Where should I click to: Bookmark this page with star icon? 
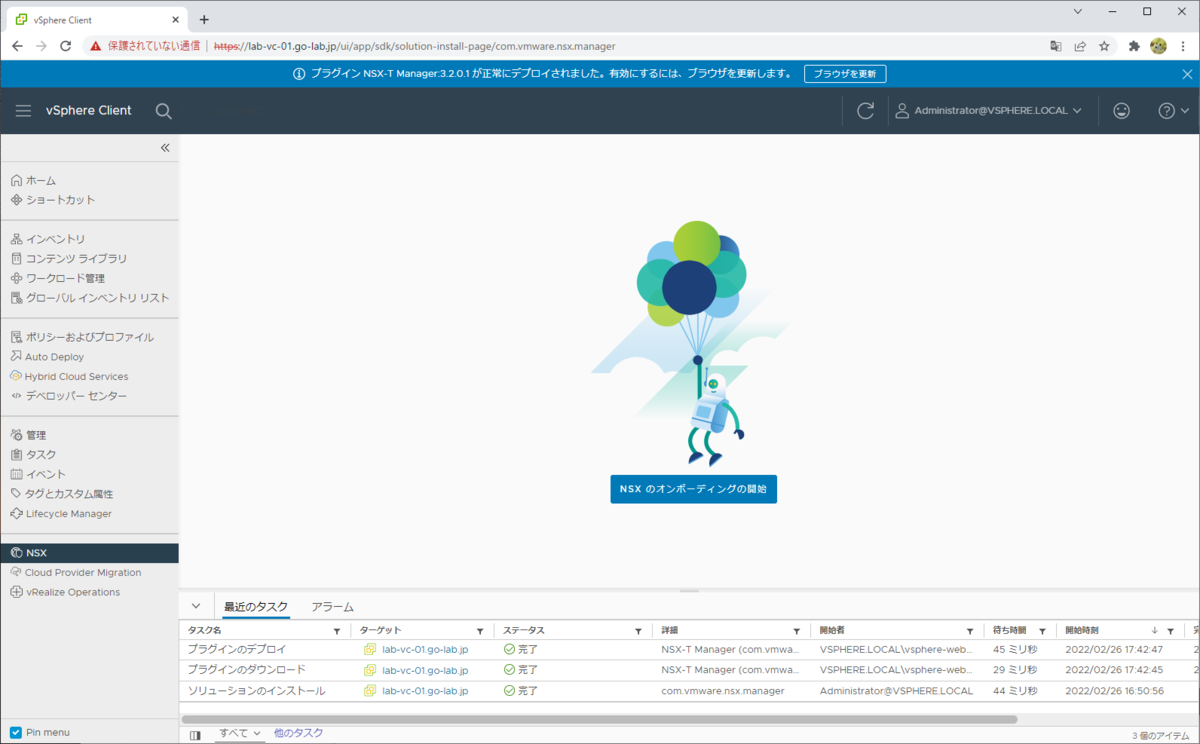pos(1104,46)
